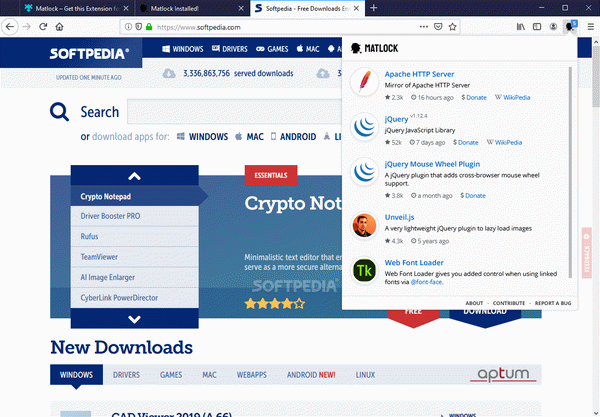Click the tracking protection shield icon
Screen dimensions: 600x417
139,27
